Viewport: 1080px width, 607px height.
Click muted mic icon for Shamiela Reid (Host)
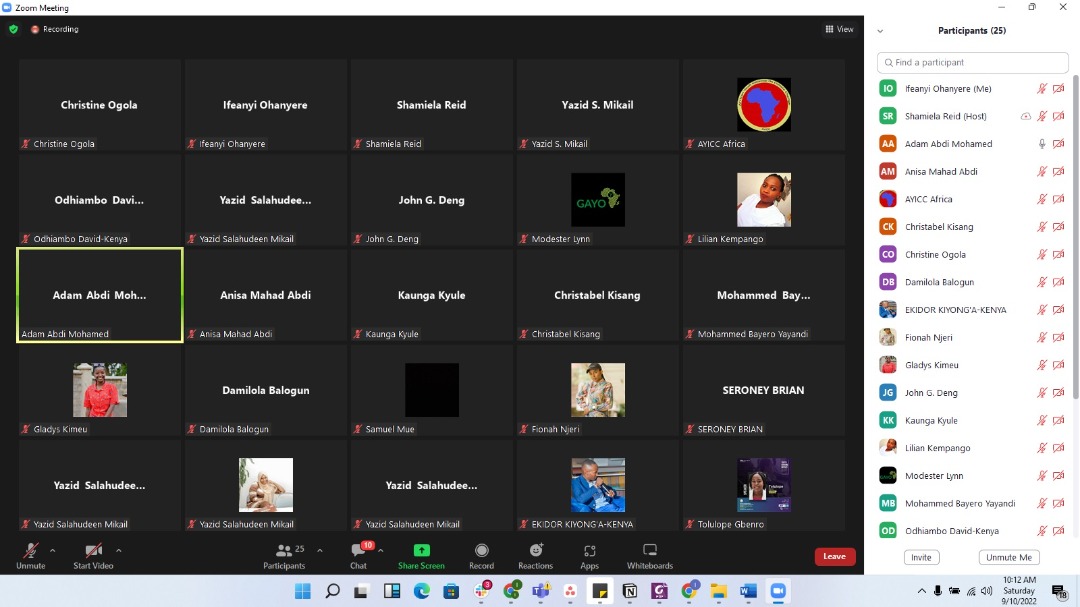tap(1041, 116)
